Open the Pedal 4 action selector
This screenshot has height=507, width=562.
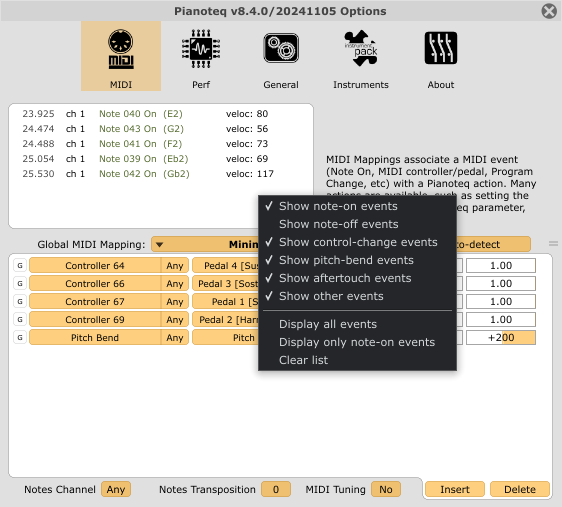pyautogui.click(x=225, y=266)
